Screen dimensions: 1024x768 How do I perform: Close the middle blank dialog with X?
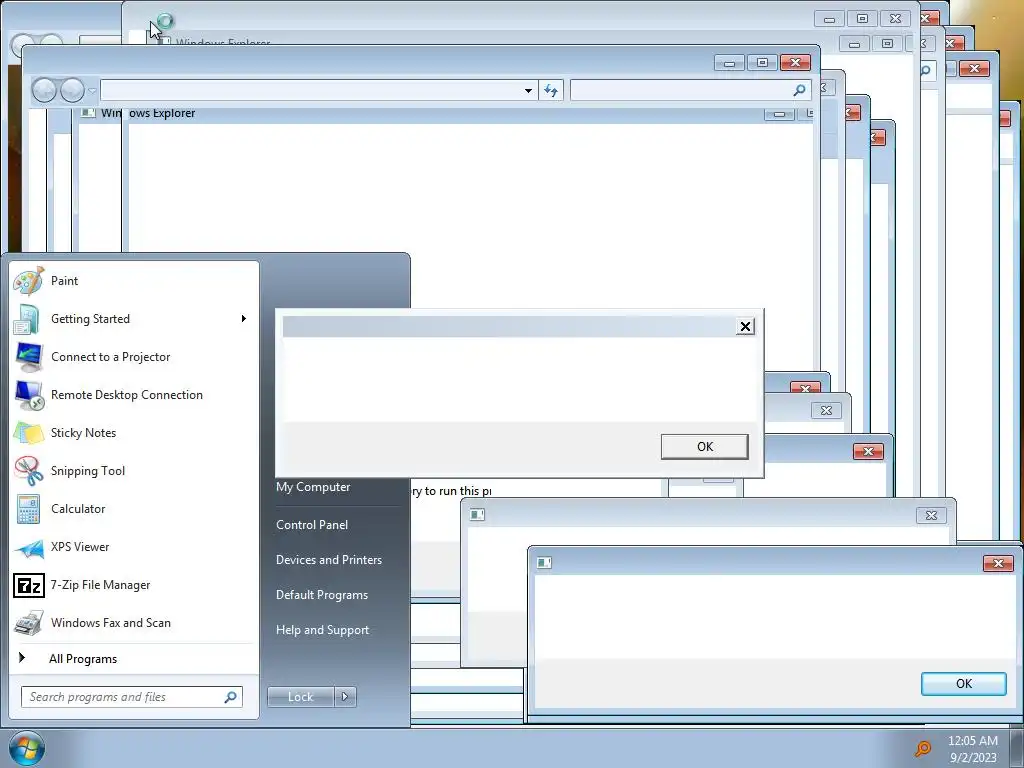pyautogui.click(x=745, y=327)
